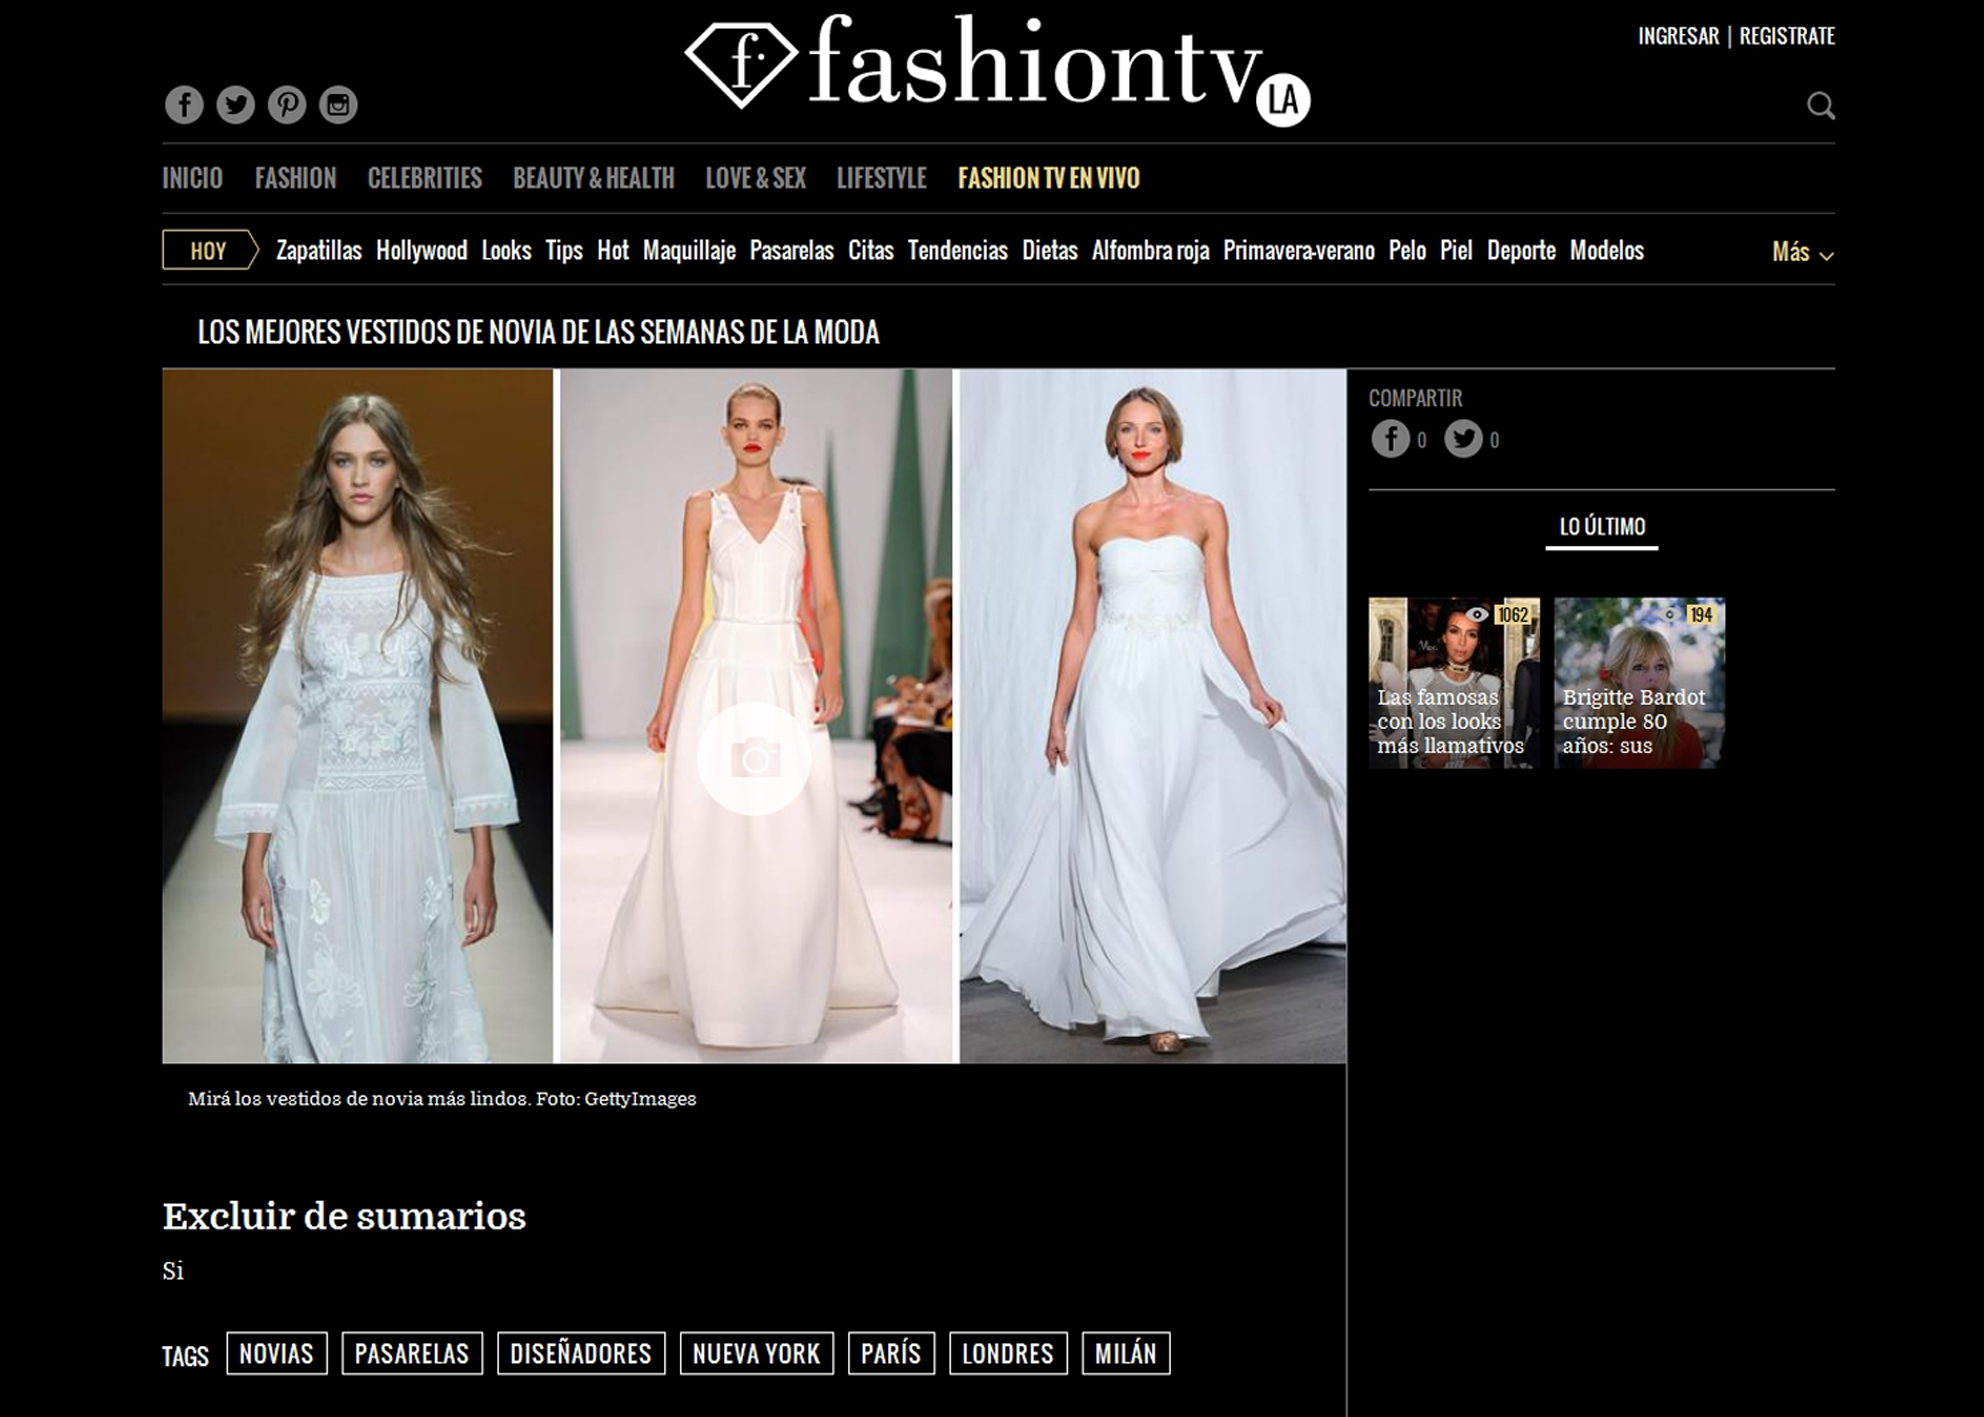Click the Registrate link
The width and height of the screenshot is (1984, 1417).
coord(1787,37)
